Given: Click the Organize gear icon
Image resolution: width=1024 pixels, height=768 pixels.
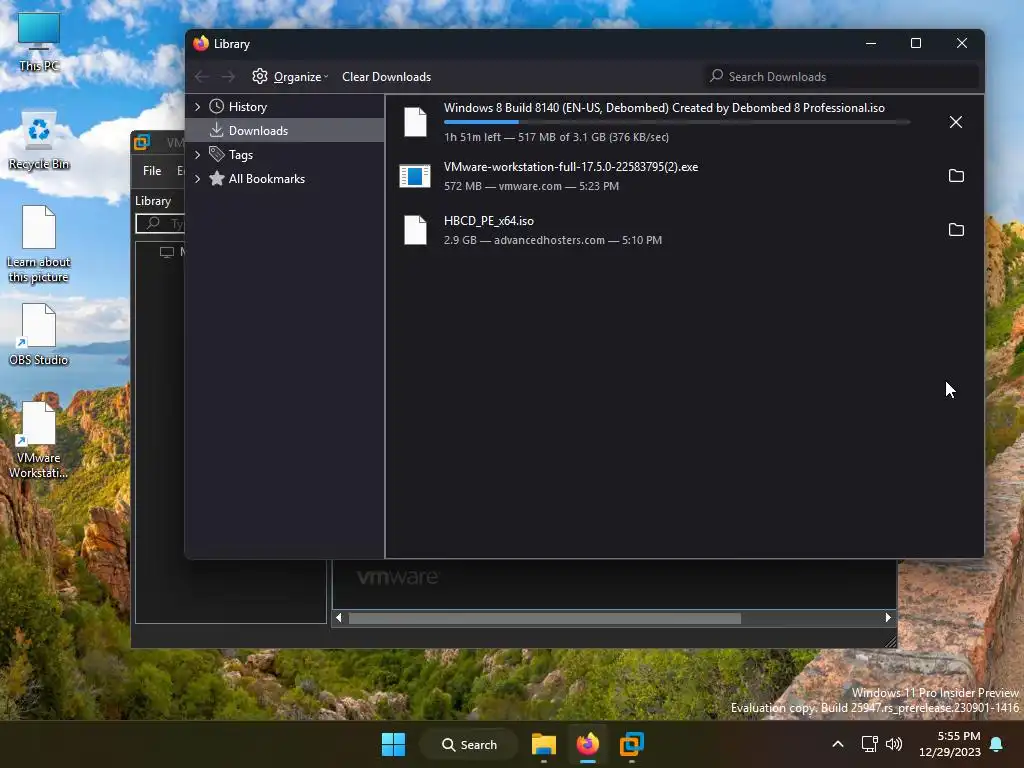Looking at the screenshot, I should click(x=260, y=76).
